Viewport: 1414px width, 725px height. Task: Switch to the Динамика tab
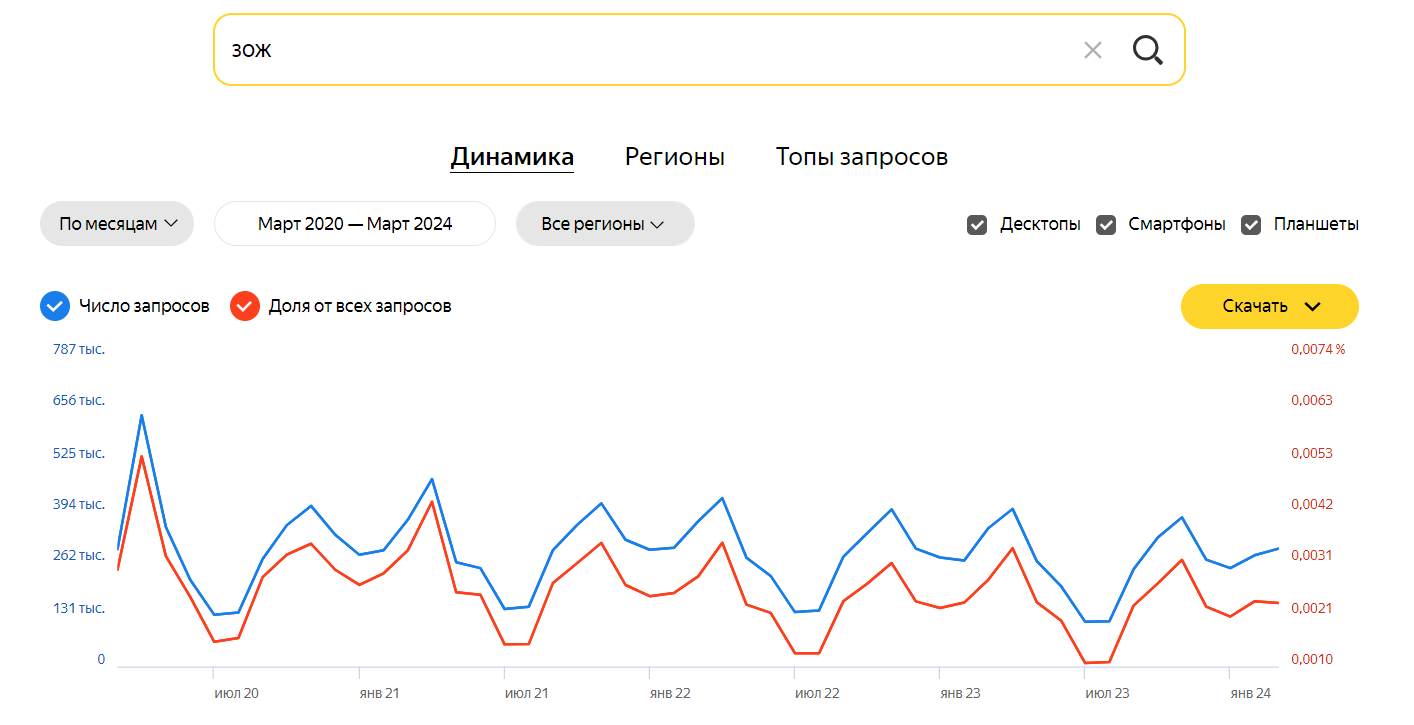(512, 157)
